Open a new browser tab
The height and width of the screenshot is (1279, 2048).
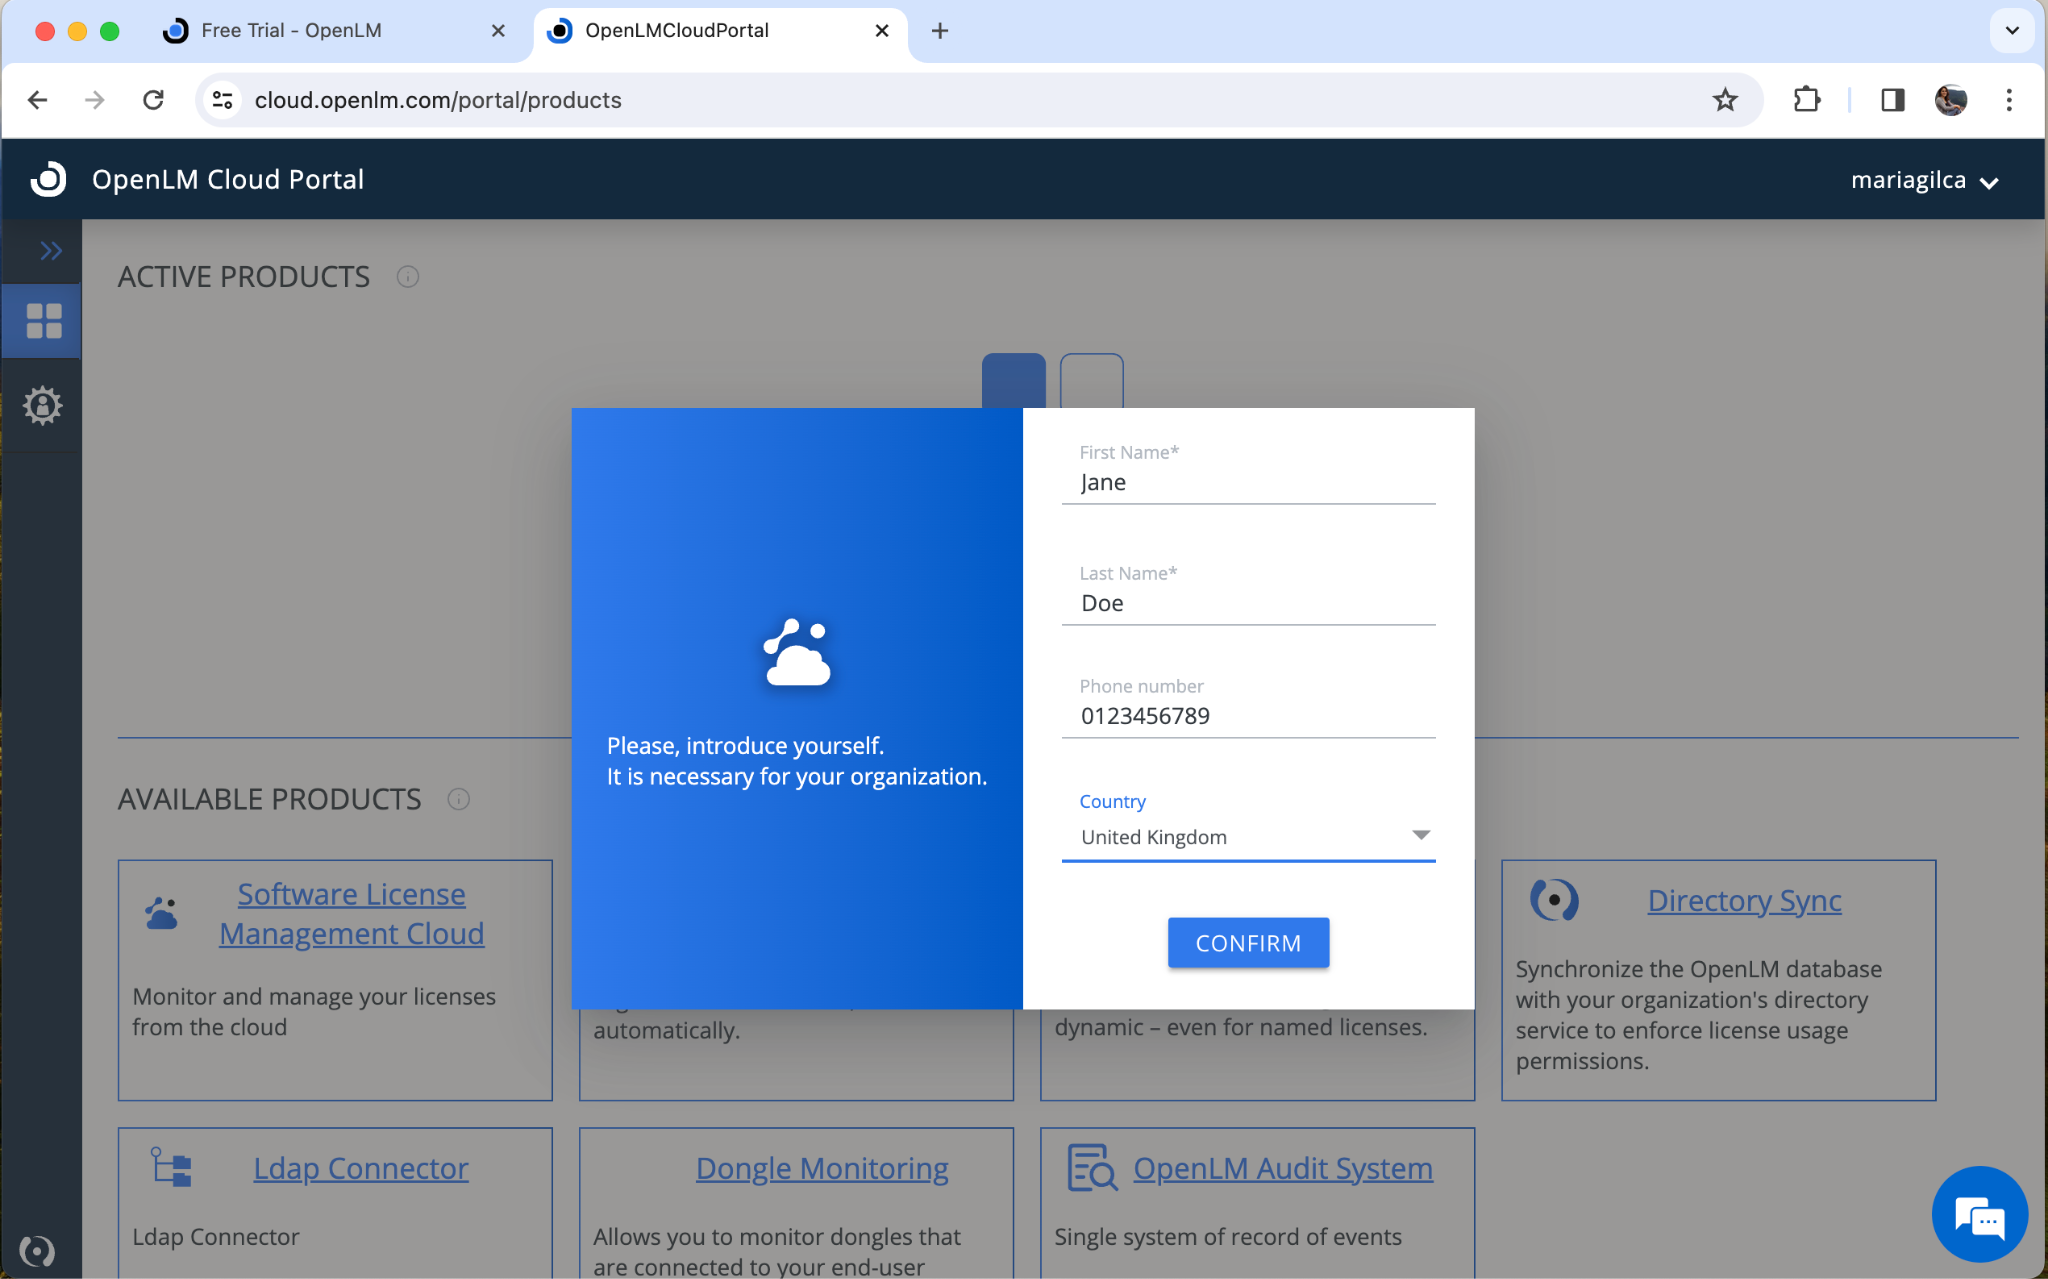[939, 31]
